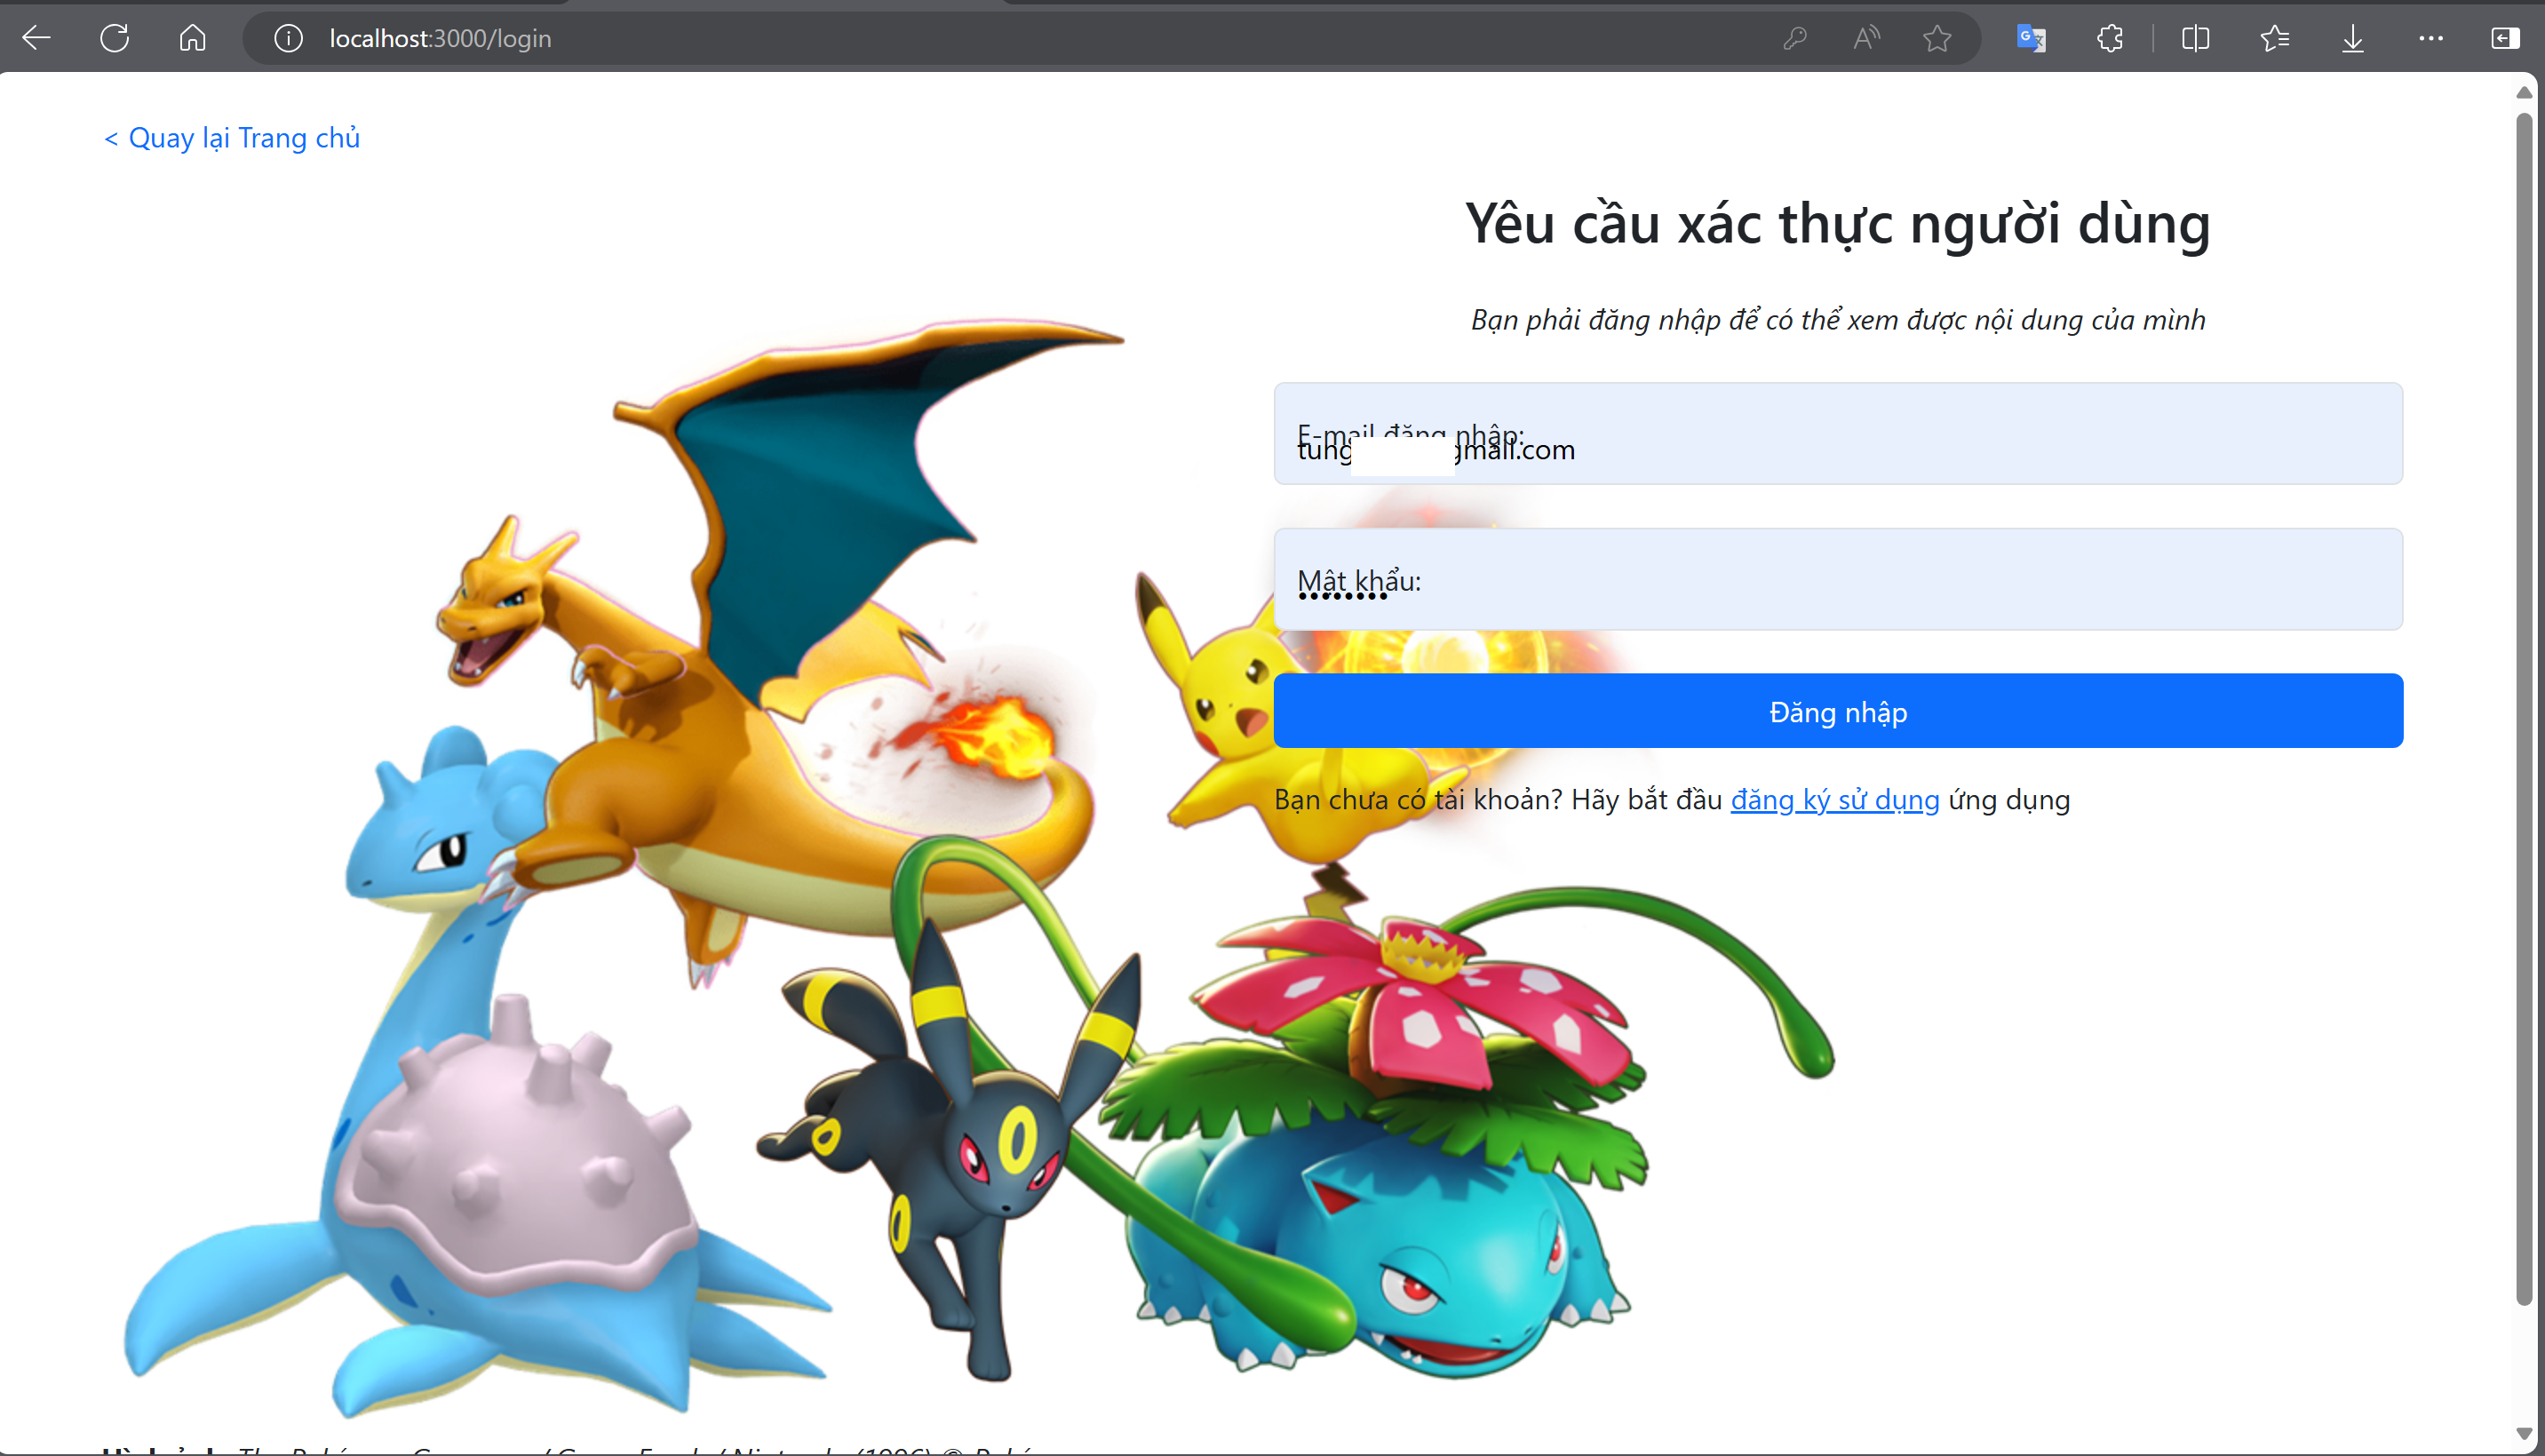Open đăng ký sử dụng registration link
The image size is (2545, 1456).
pos(1834,800)
